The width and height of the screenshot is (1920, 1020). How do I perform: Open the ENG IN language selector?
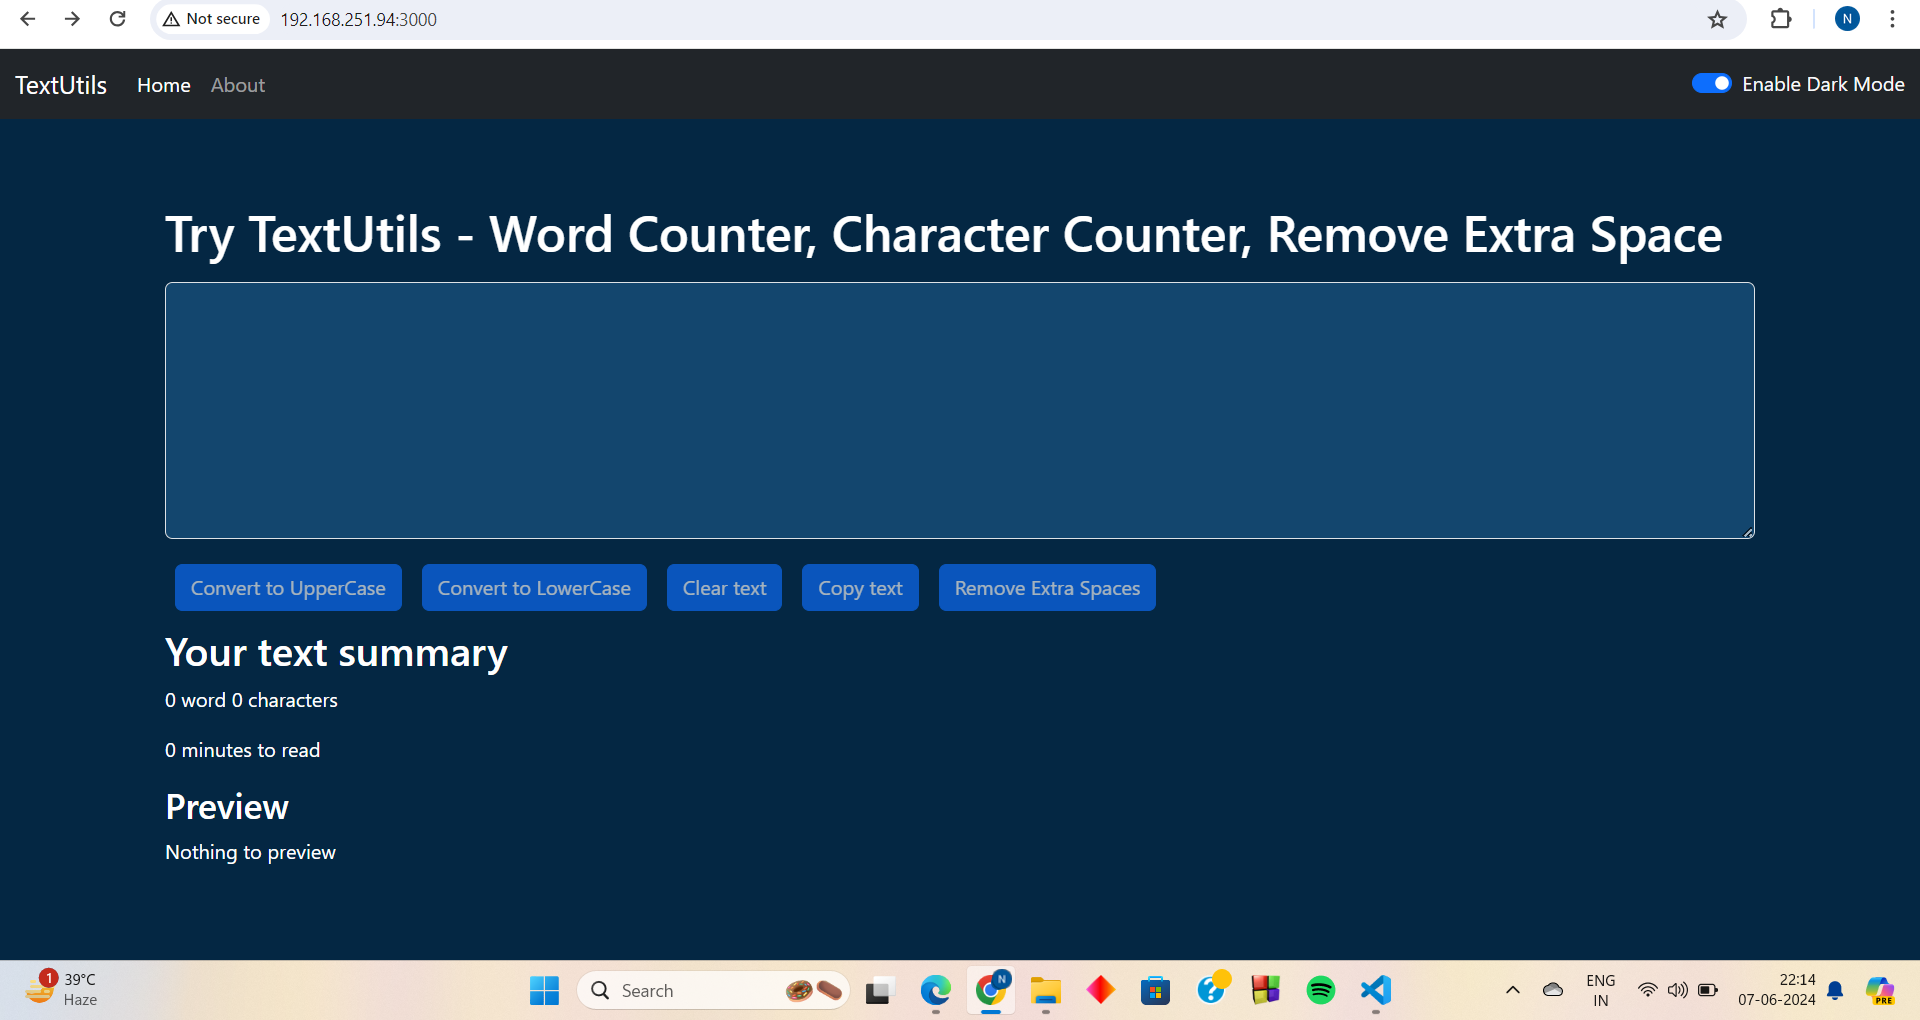(x=1600, y=990)
